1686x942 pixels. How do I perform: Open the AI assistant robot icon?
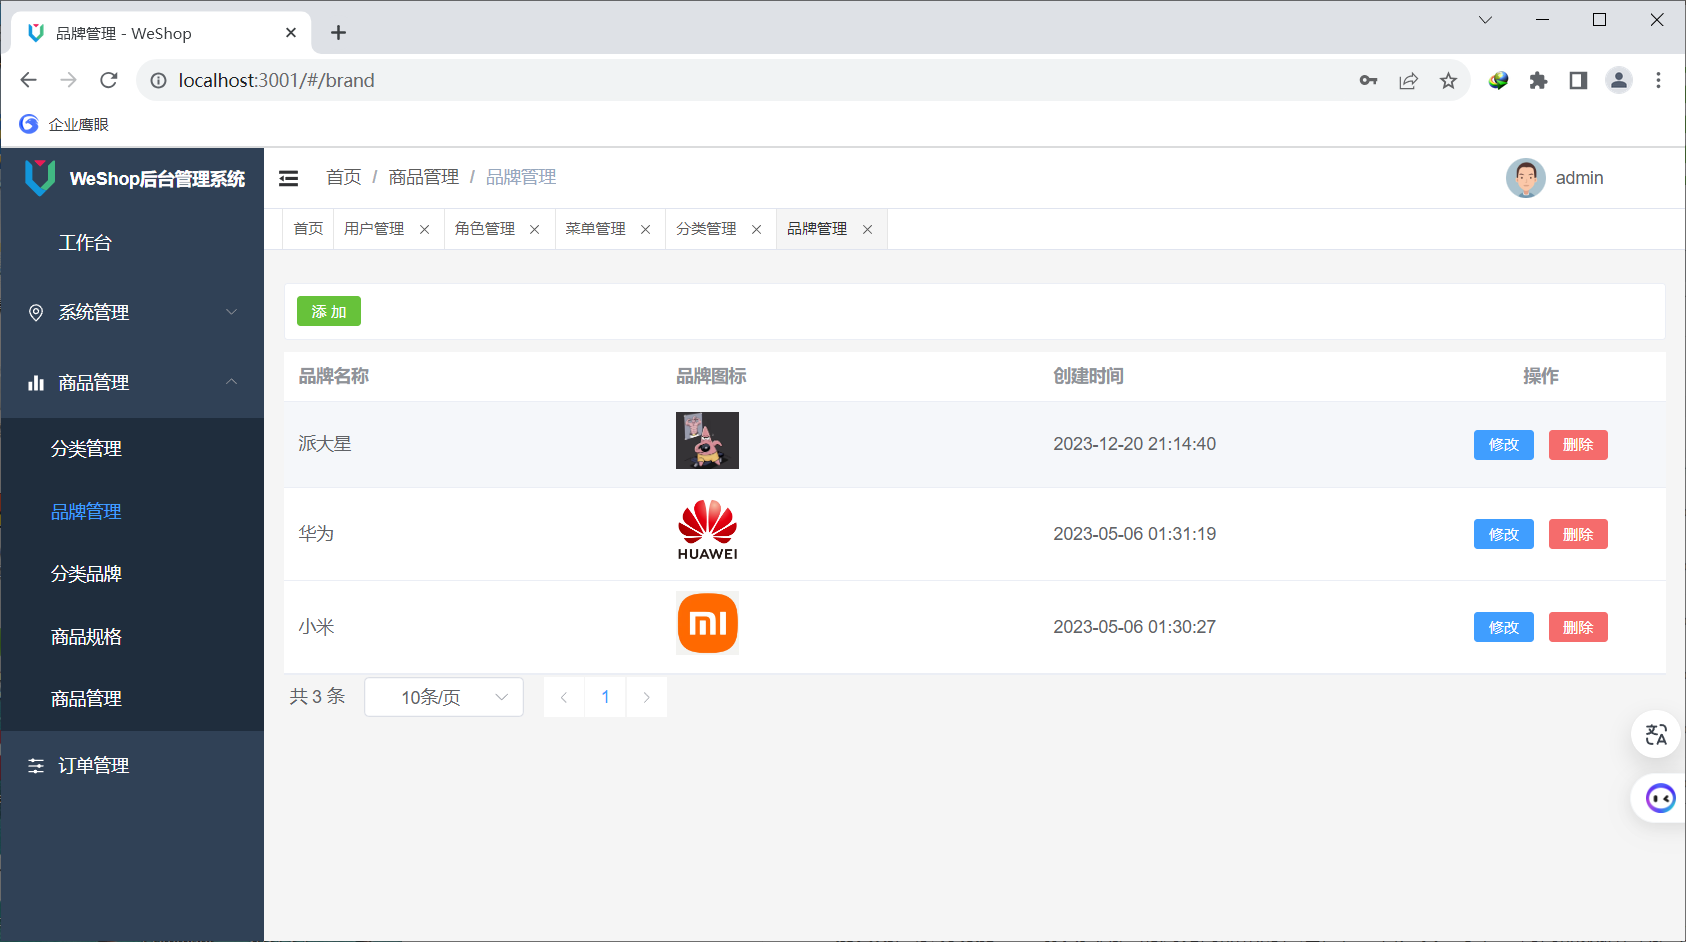click(1659, 798)
